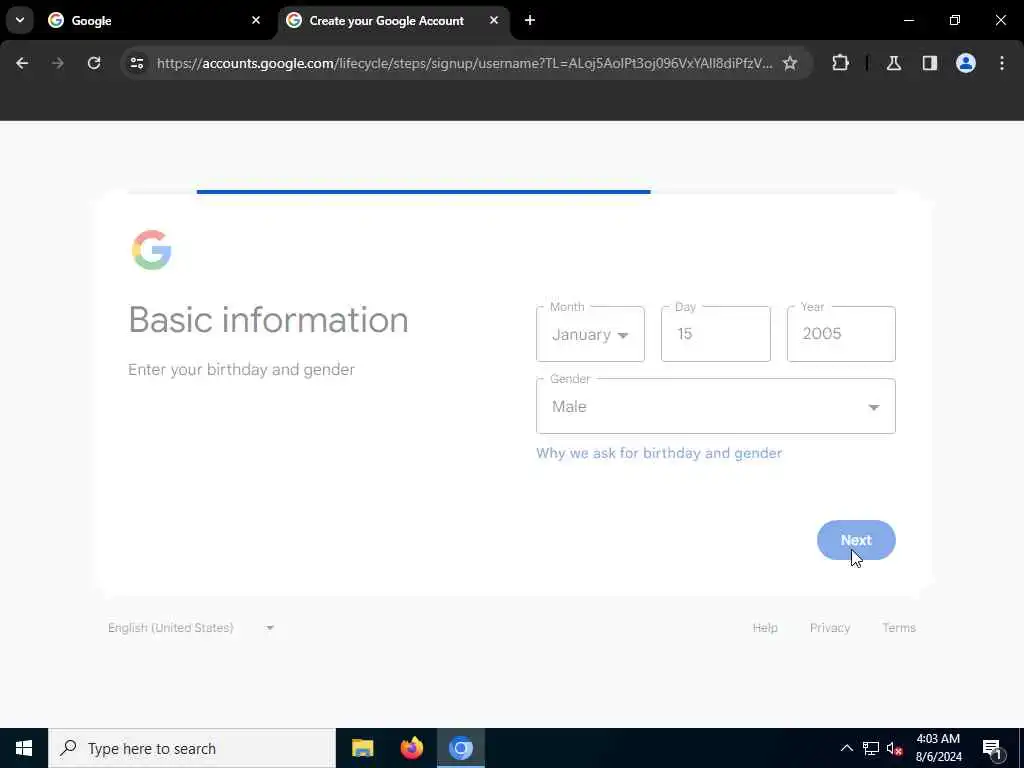Expand the Month dropdown showing January
The width and height of the screenshot is (1024, 768).
tap(590, 334)
